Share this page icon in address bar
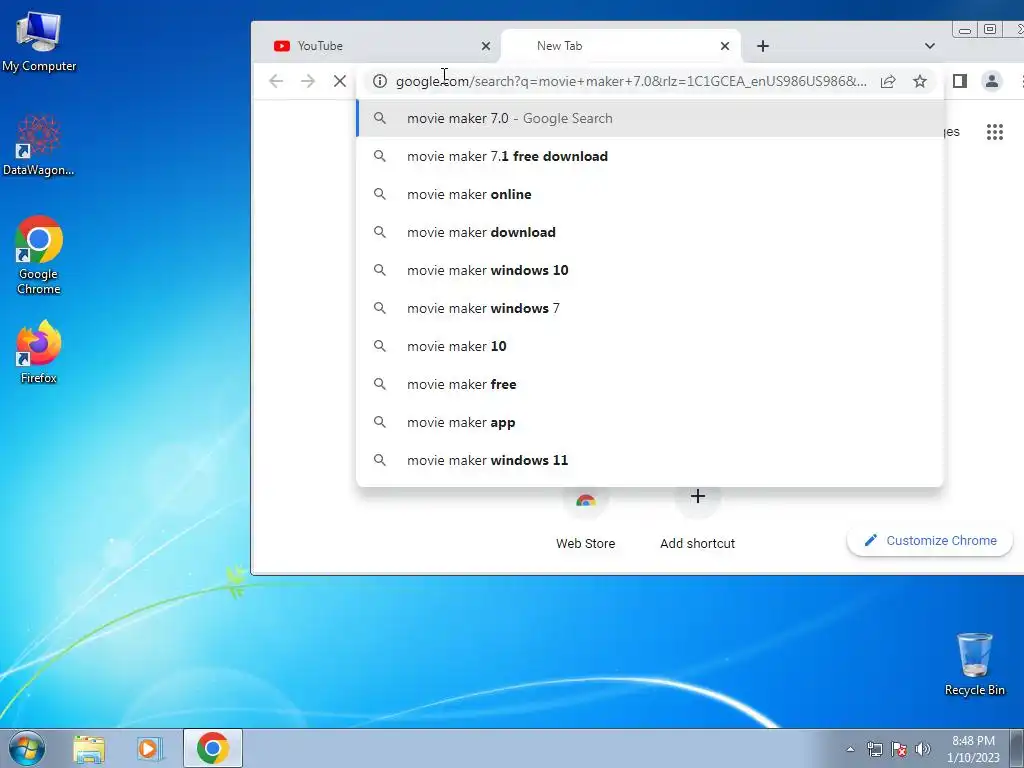 tap(888, 81)
